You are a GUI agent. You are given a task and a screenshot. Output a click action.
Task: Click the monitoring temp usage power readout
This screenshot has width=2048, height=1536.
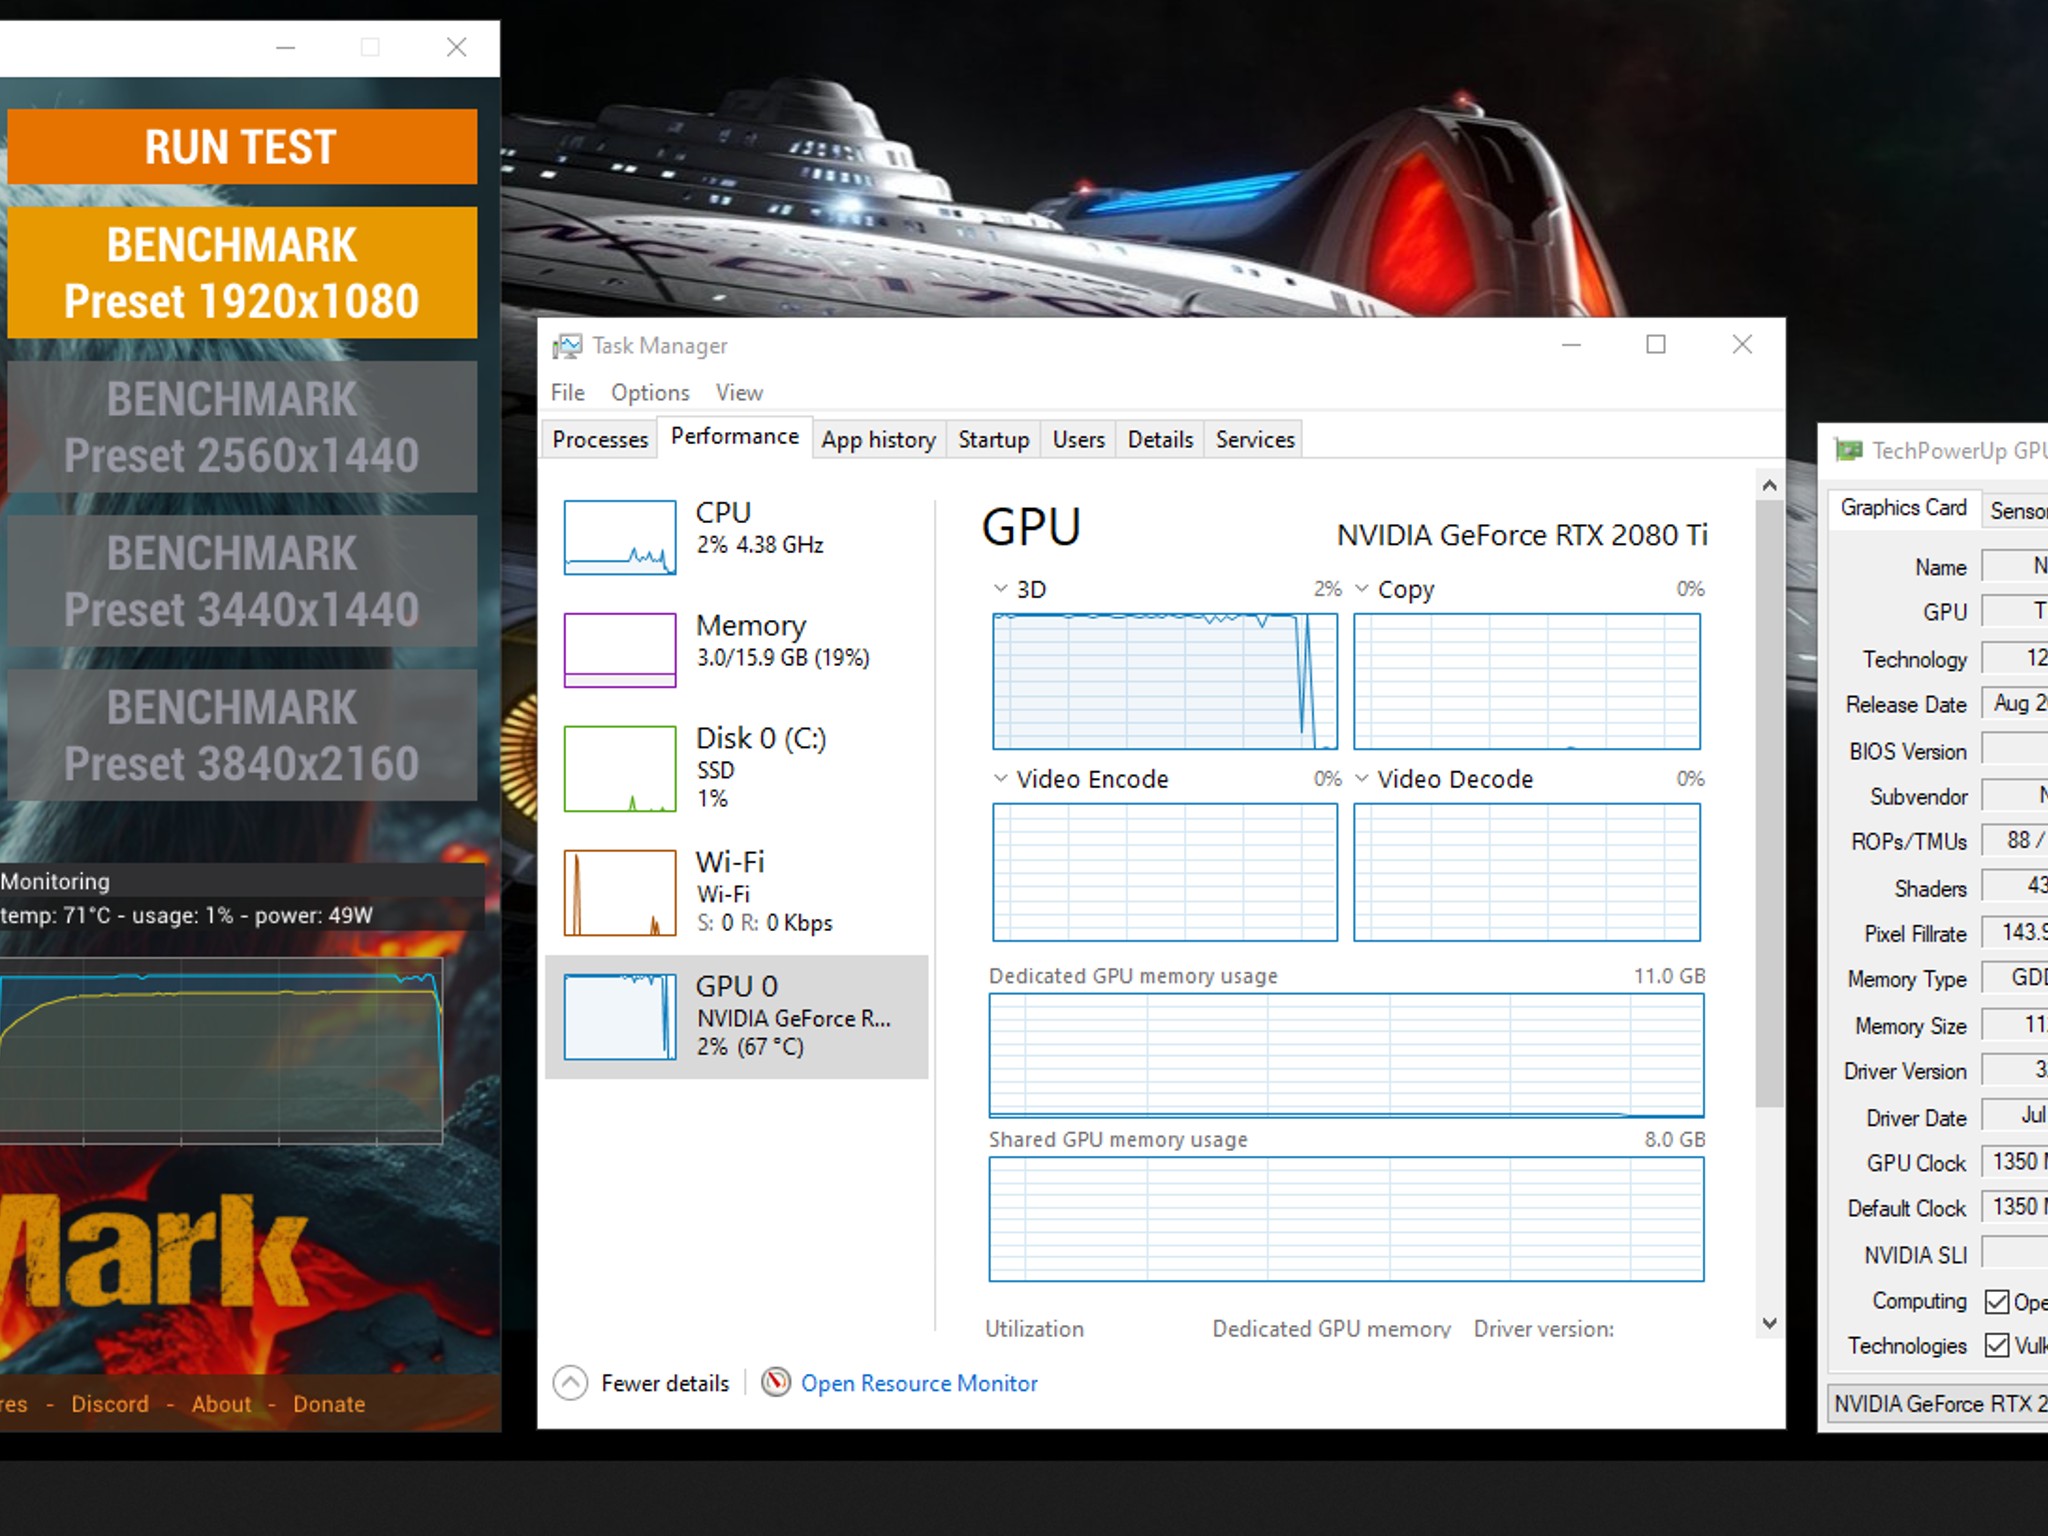point(186,915)
